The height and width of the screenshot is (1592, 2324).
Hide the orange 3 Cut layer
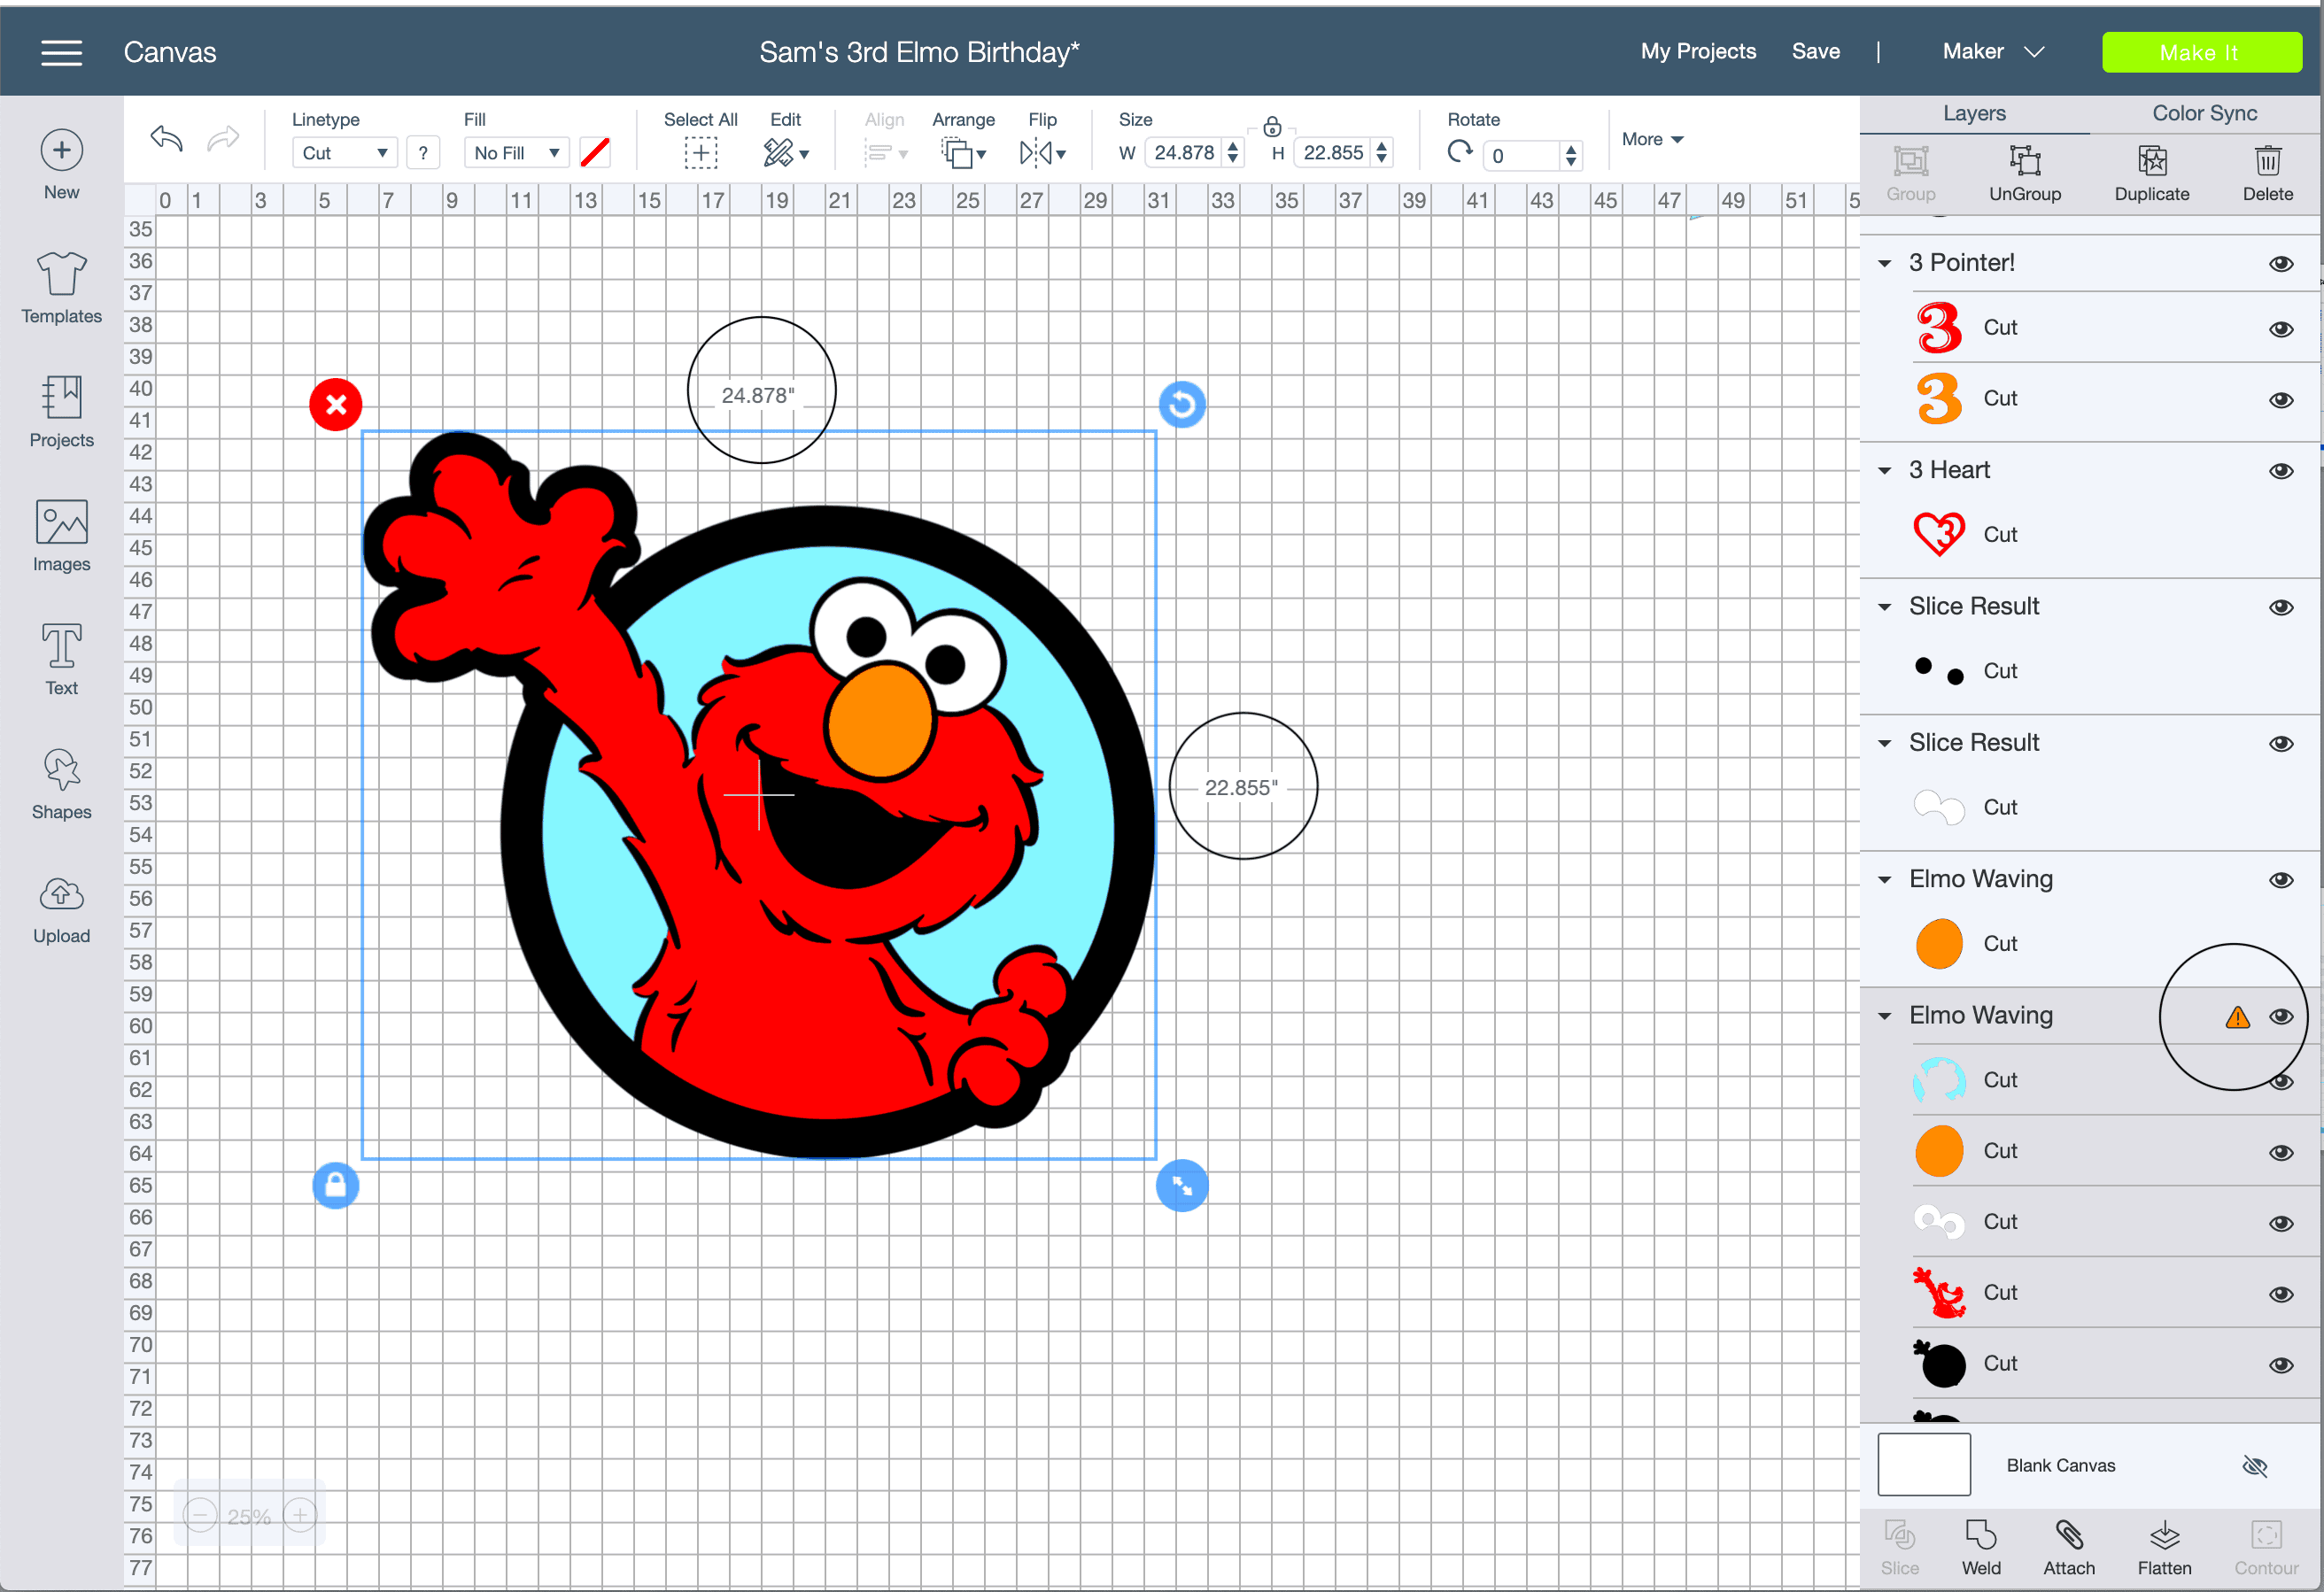tap(2281, 400)
